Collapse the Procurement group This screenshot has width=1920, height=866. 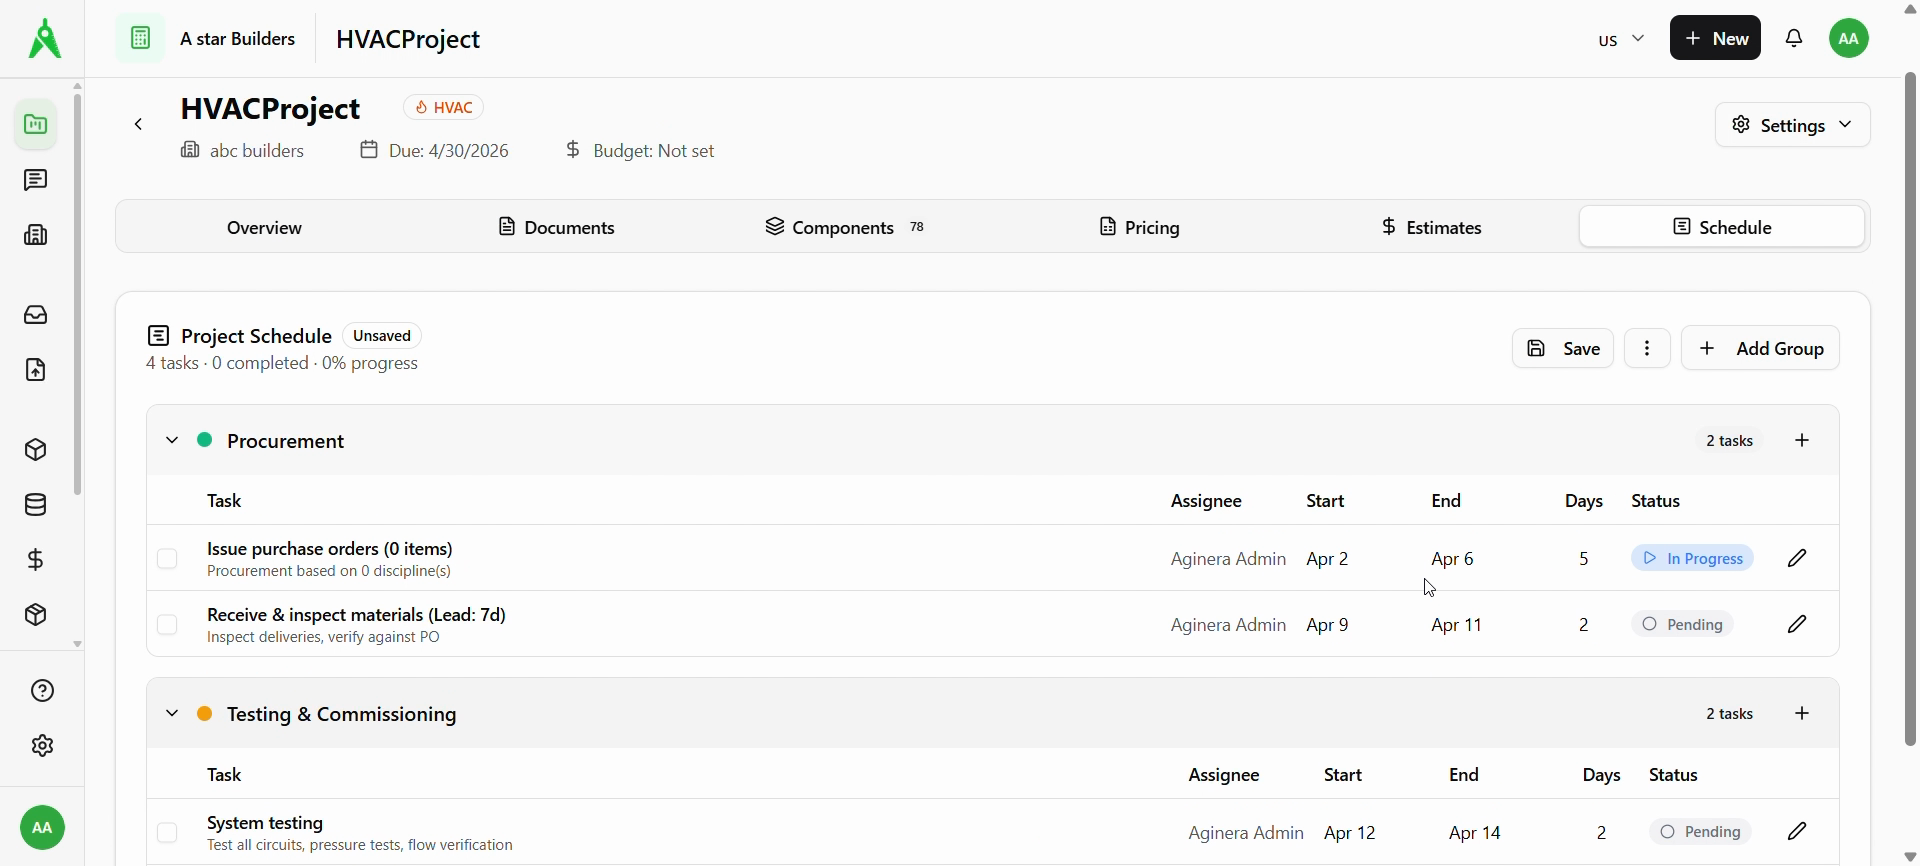[172, 441]
